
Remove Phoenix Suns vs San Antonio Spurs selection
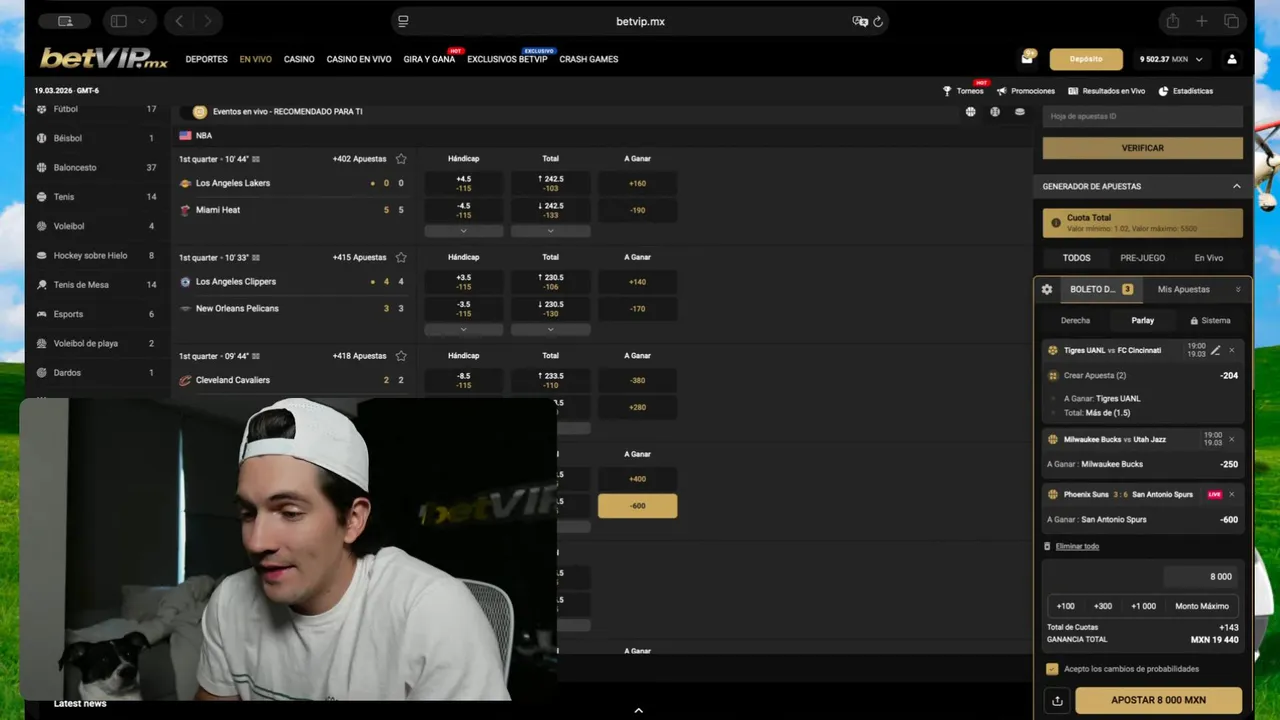pos(1231,494)
